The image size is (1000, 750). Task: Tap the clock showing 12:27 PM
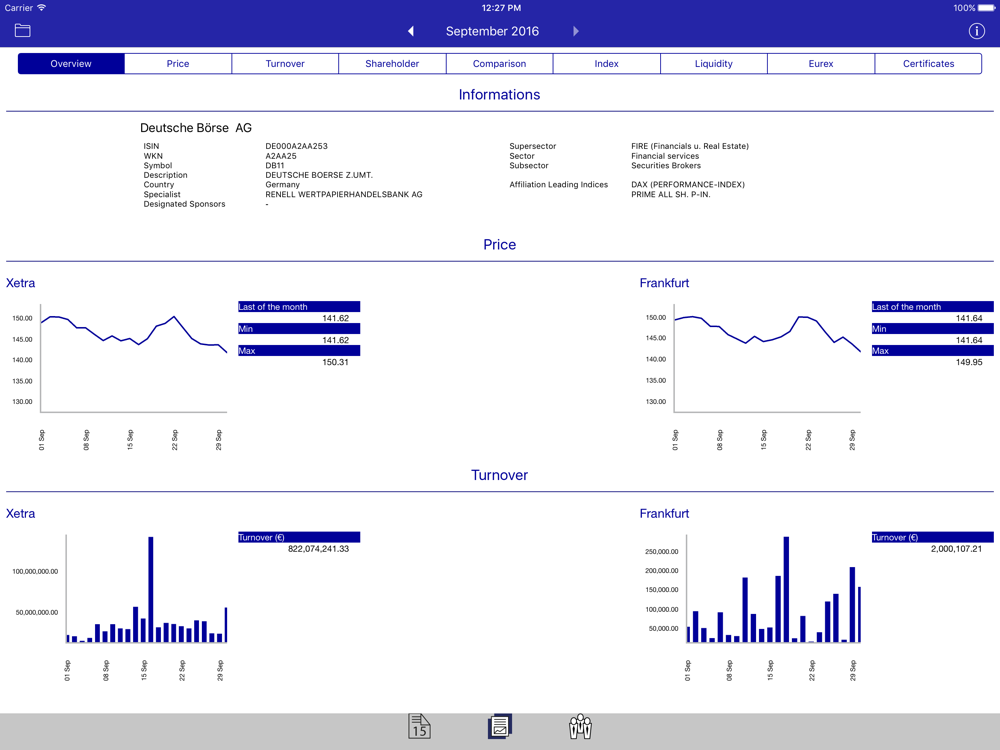pyautogui.click(x=501, y=8)
